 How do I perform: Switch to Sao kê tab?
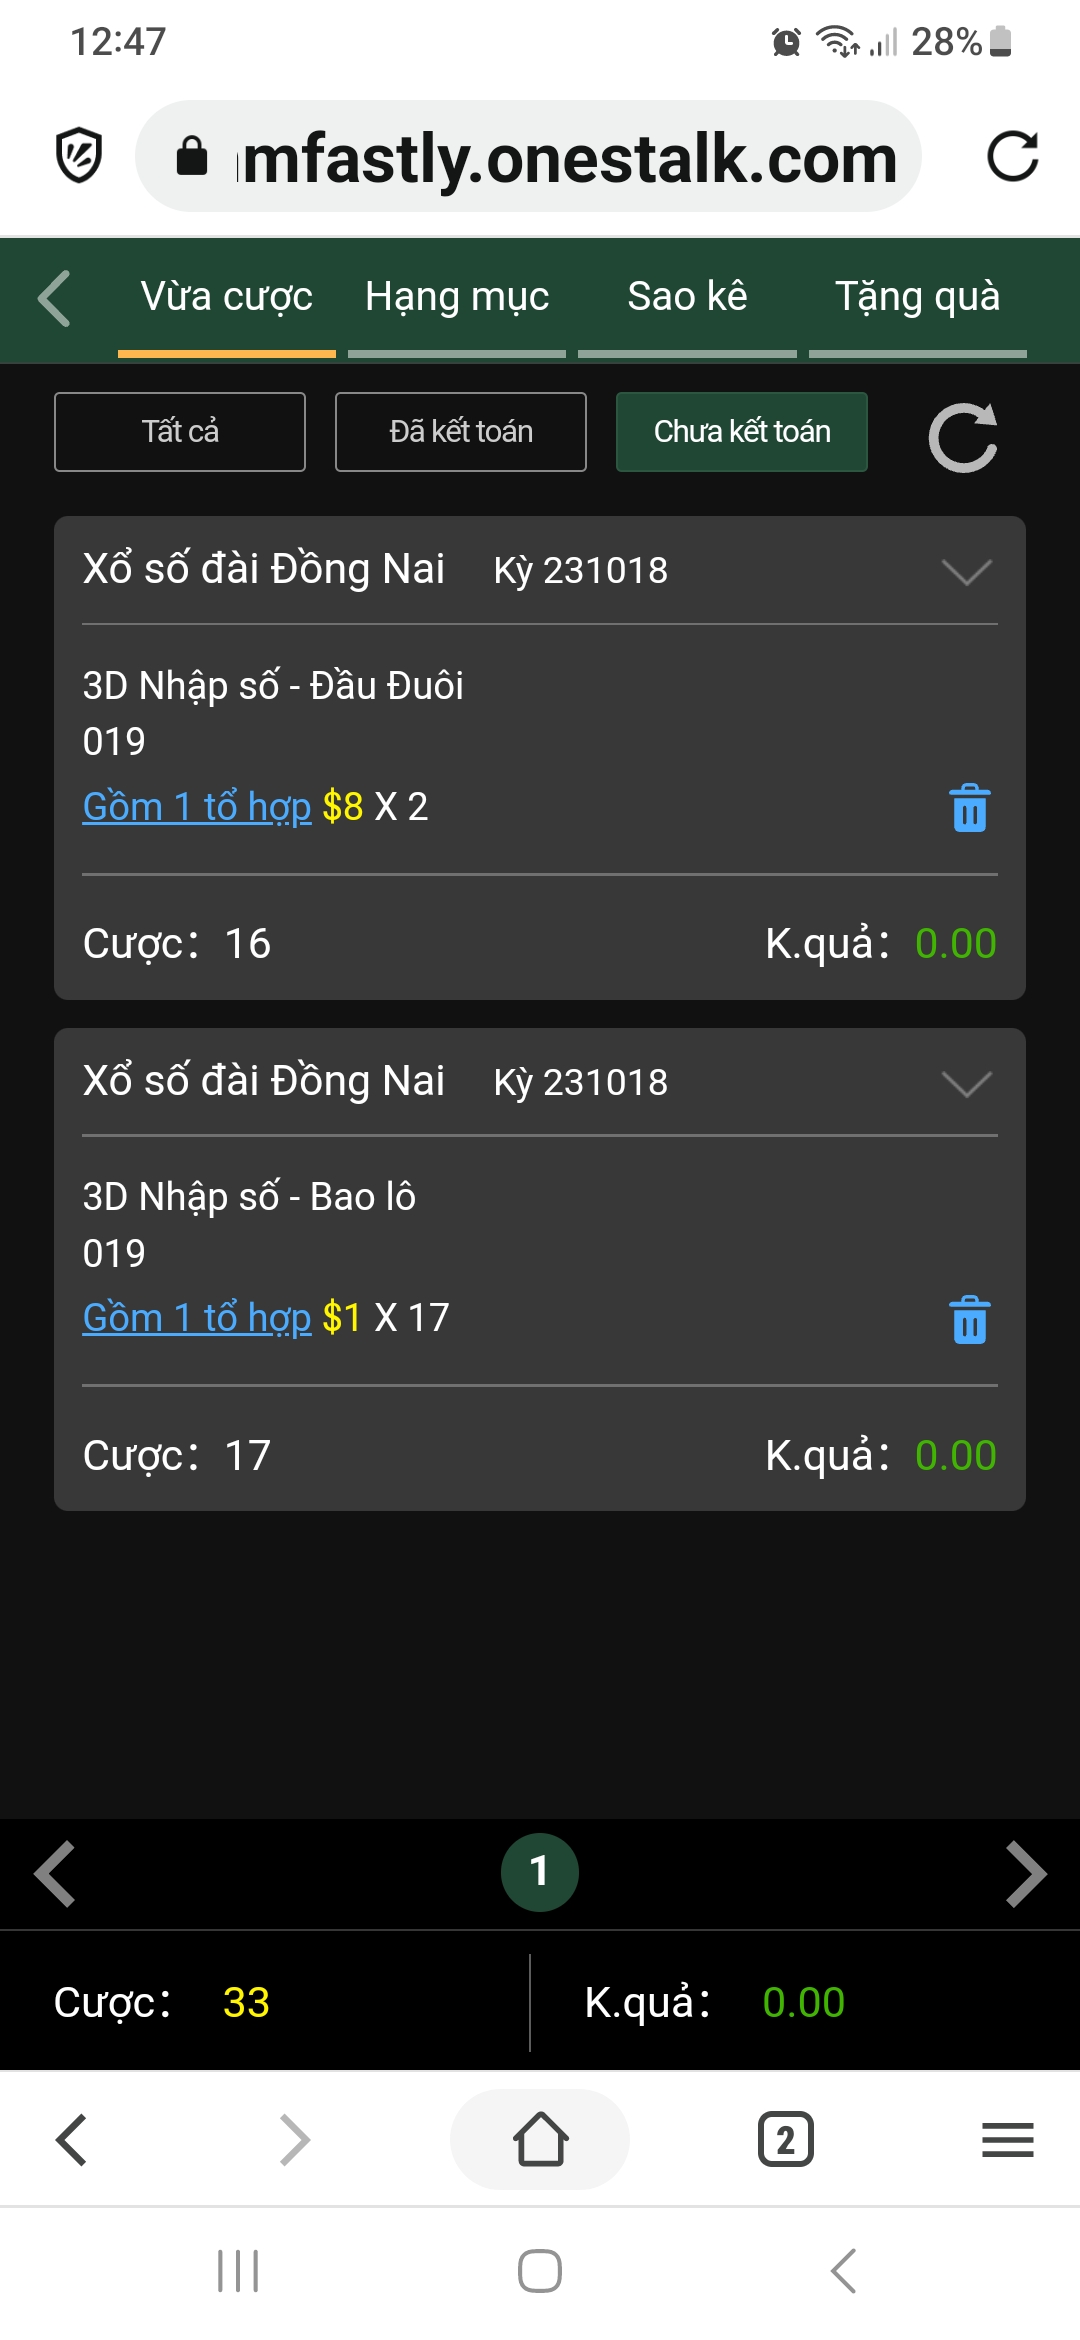(687, 297)
